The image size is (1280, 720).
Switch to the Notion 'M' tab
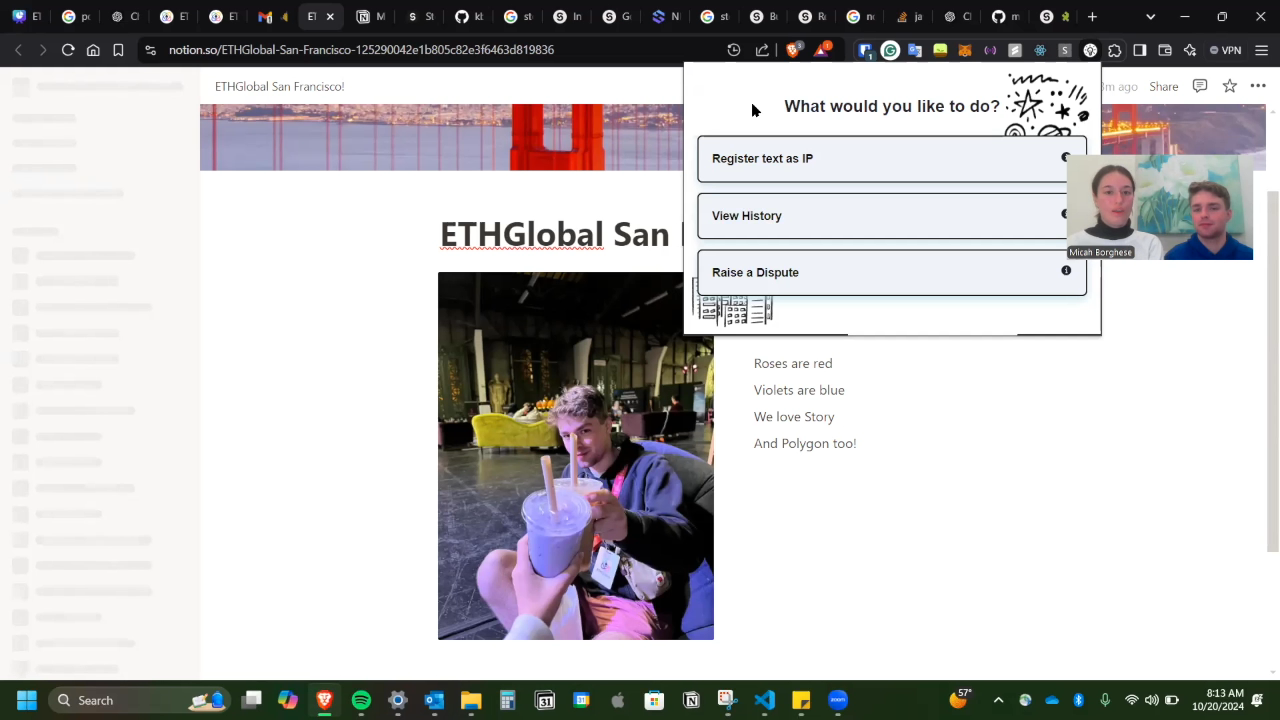pyautogui.click(x=371, y=17)
